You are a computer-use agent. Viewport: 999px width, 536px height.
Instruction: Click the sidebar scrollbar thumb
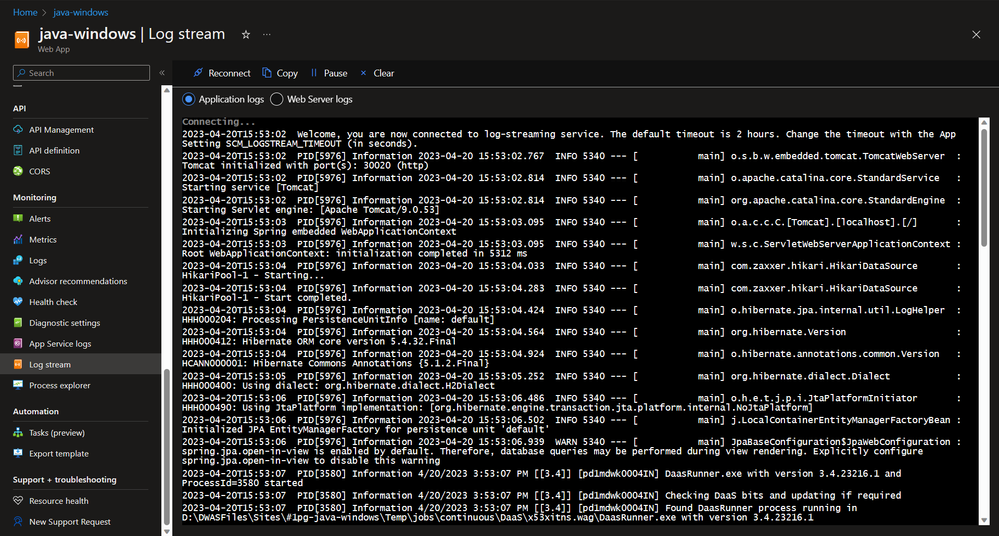[x=167, y=446]
